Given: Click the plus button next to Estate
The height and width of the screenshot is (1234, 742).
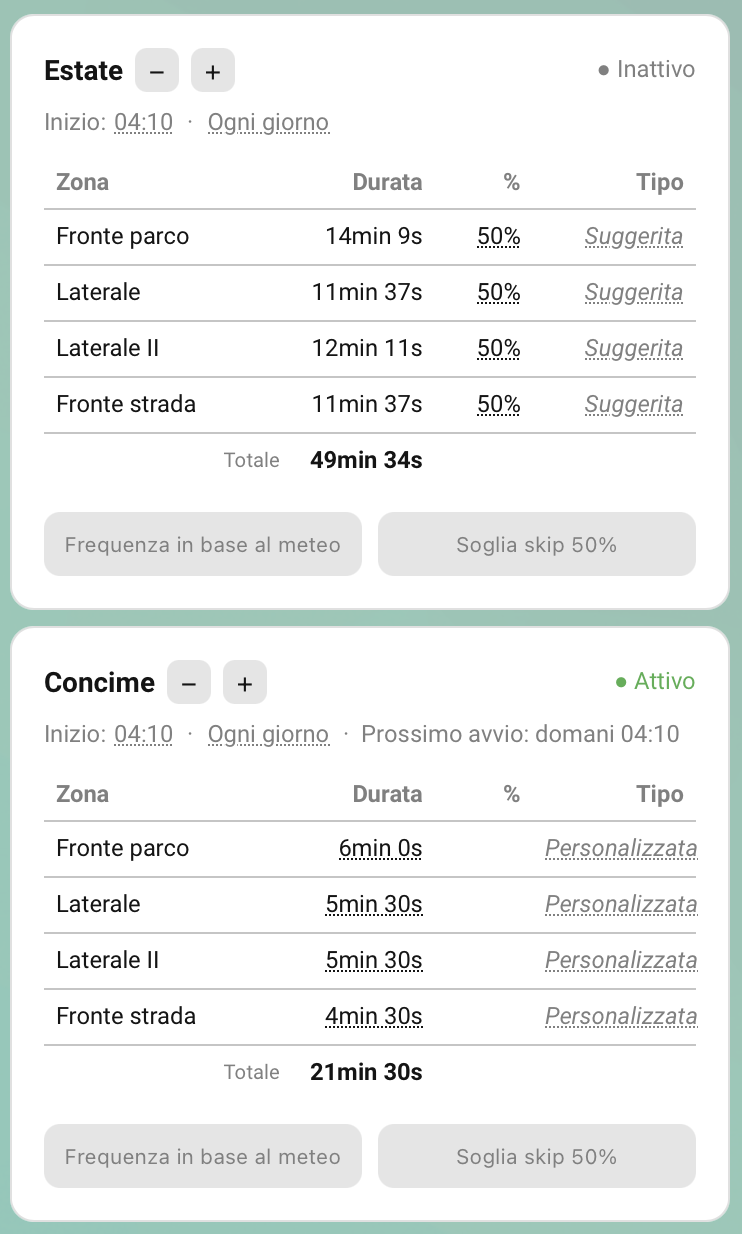Looking at the screenshot, I should [213, 71].
